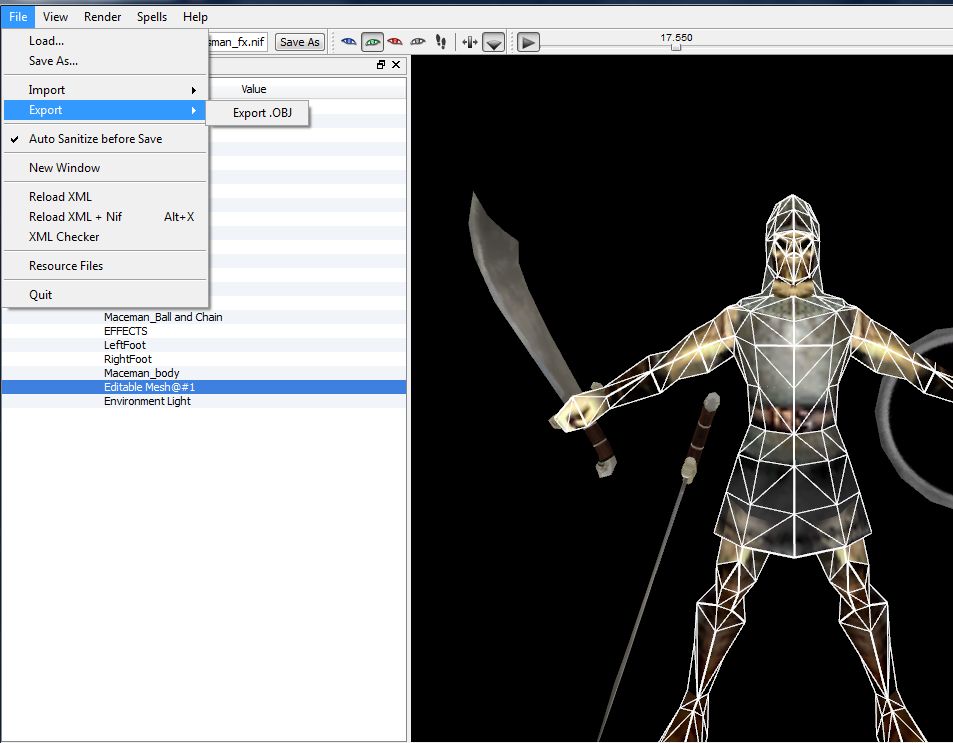Image resolution: width=953 pixels, height=743 pixels.
Task: Select the Maceman_body row
Action: (x=204, y=373)
